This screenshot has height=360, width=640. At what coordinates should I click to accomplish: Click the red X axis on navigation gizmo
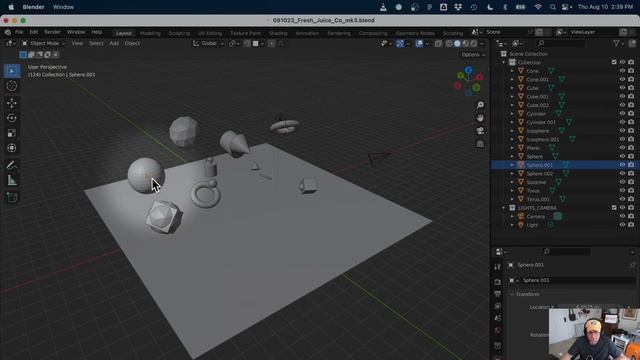480,77
